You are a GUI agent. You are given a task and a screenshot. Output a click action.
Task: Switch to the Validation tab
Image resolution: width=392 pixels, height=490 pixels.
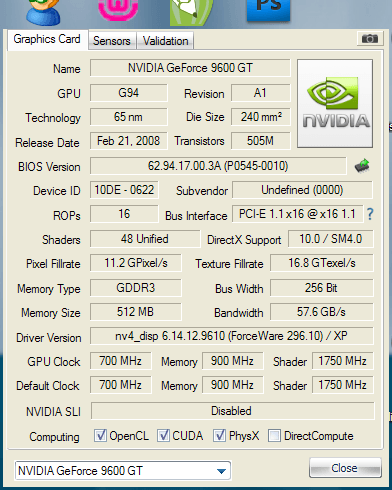coord(165,41)
